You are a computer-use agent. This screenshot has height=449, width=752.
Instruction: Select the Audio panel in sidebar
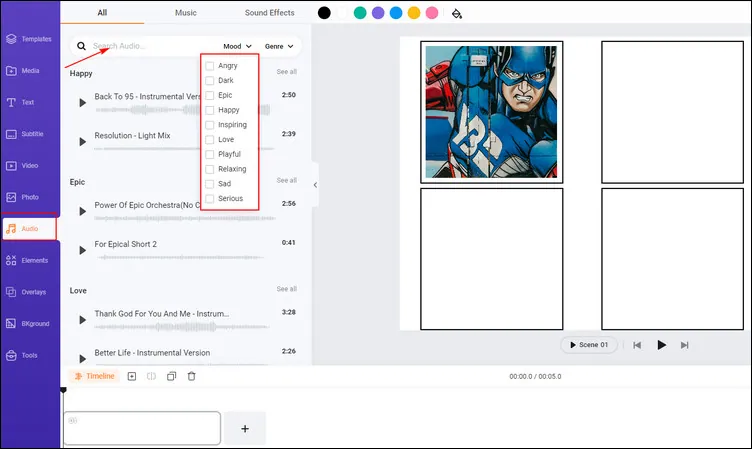tap(29, 229)
